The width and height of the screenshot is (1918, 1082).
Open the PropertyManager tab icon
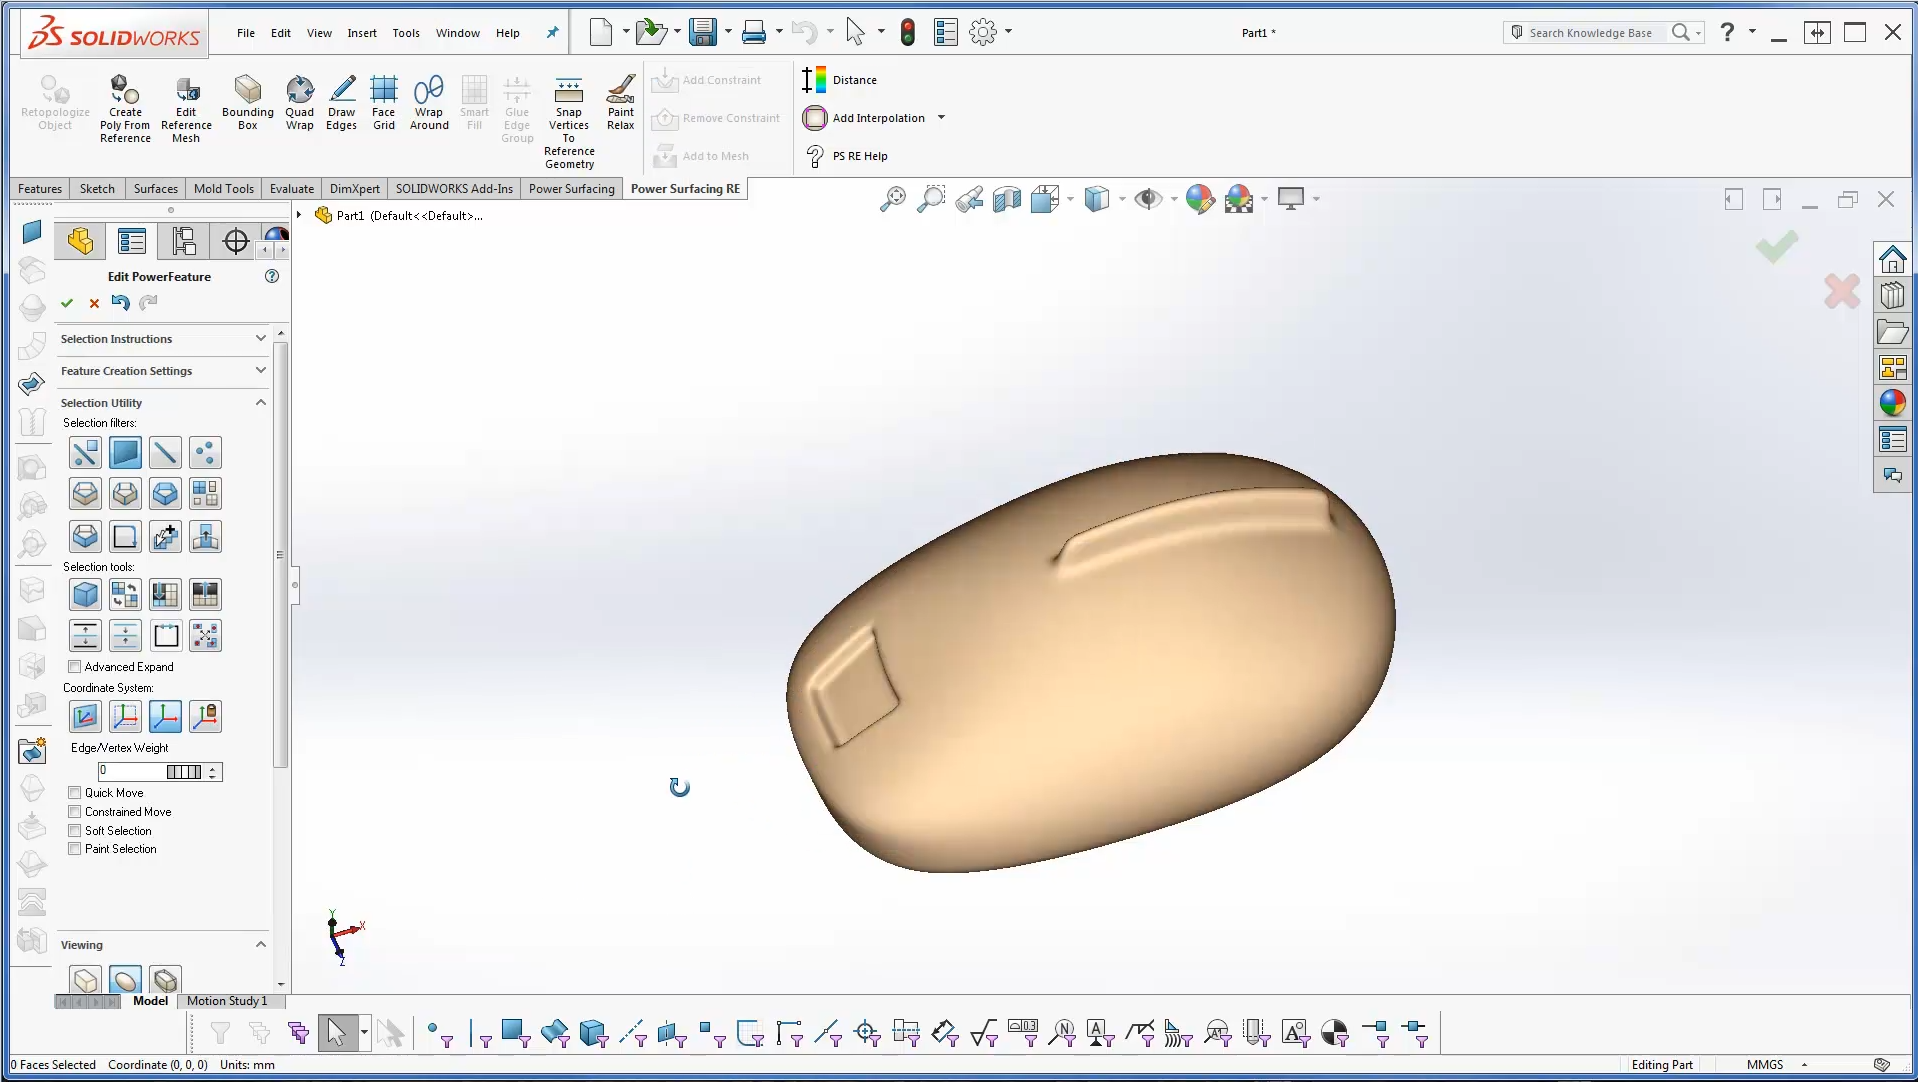tap(132, 241)
